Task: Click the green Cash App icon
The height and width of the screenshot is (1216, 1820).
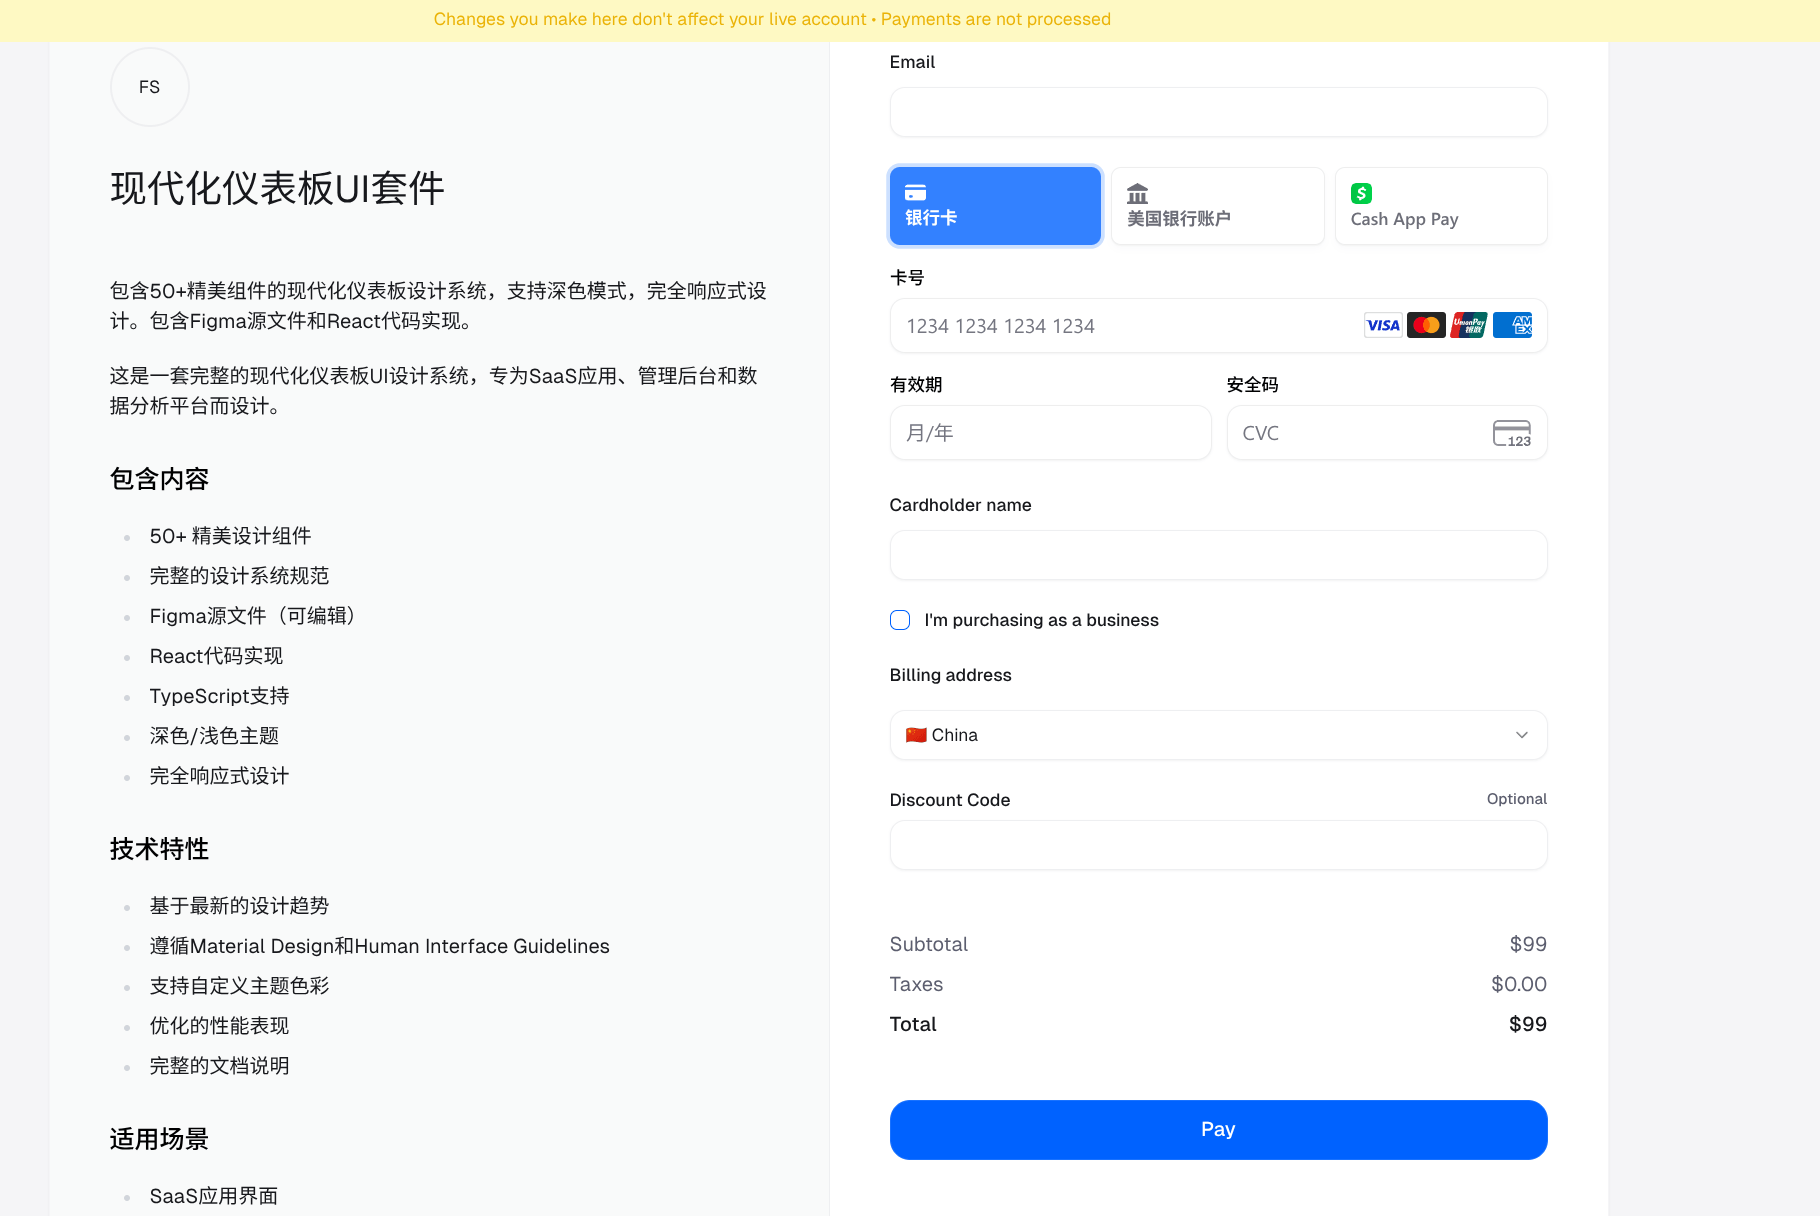Action: pos(1361,194)
